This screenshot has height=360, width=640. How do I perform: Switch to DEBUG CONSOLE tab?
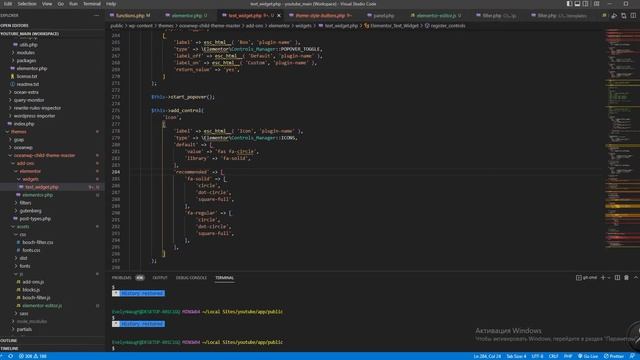coord(191,278)
